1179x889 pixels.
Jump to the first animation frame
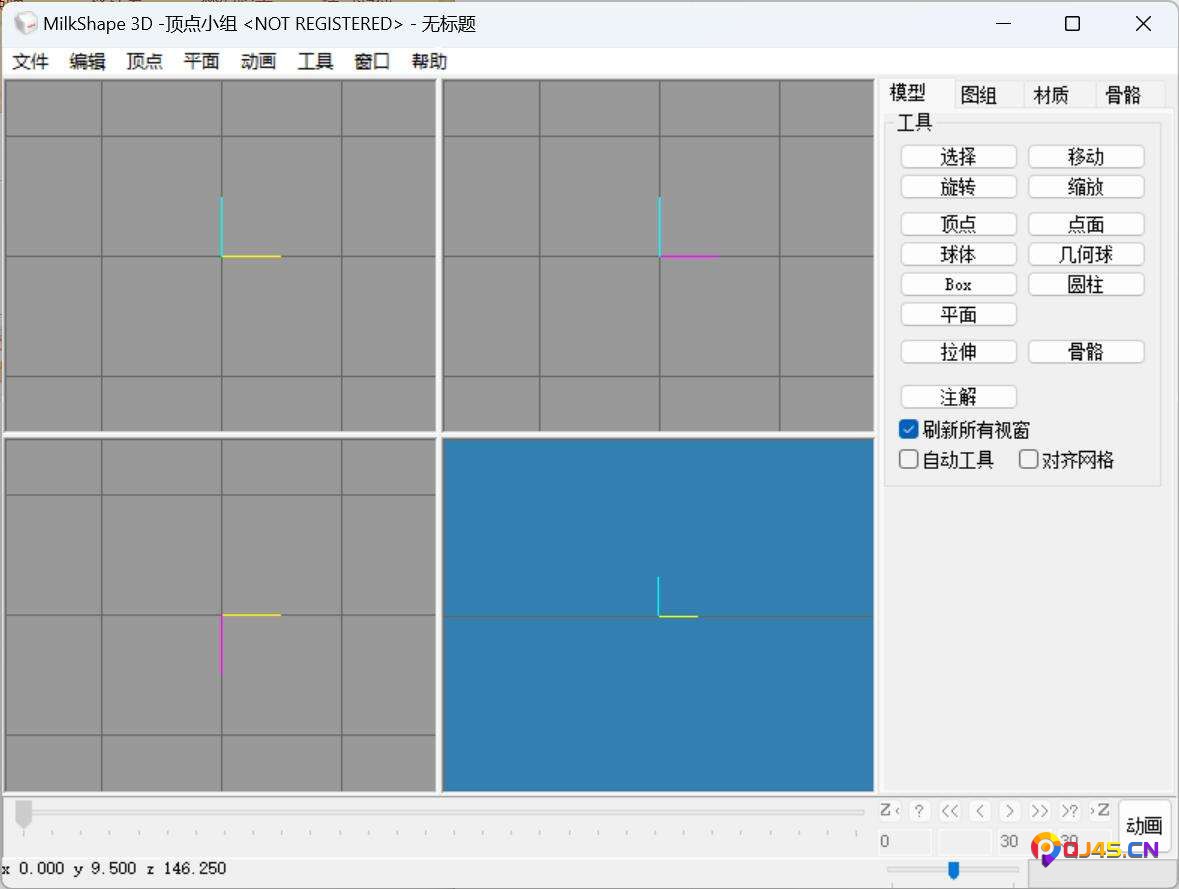[949, 811]
